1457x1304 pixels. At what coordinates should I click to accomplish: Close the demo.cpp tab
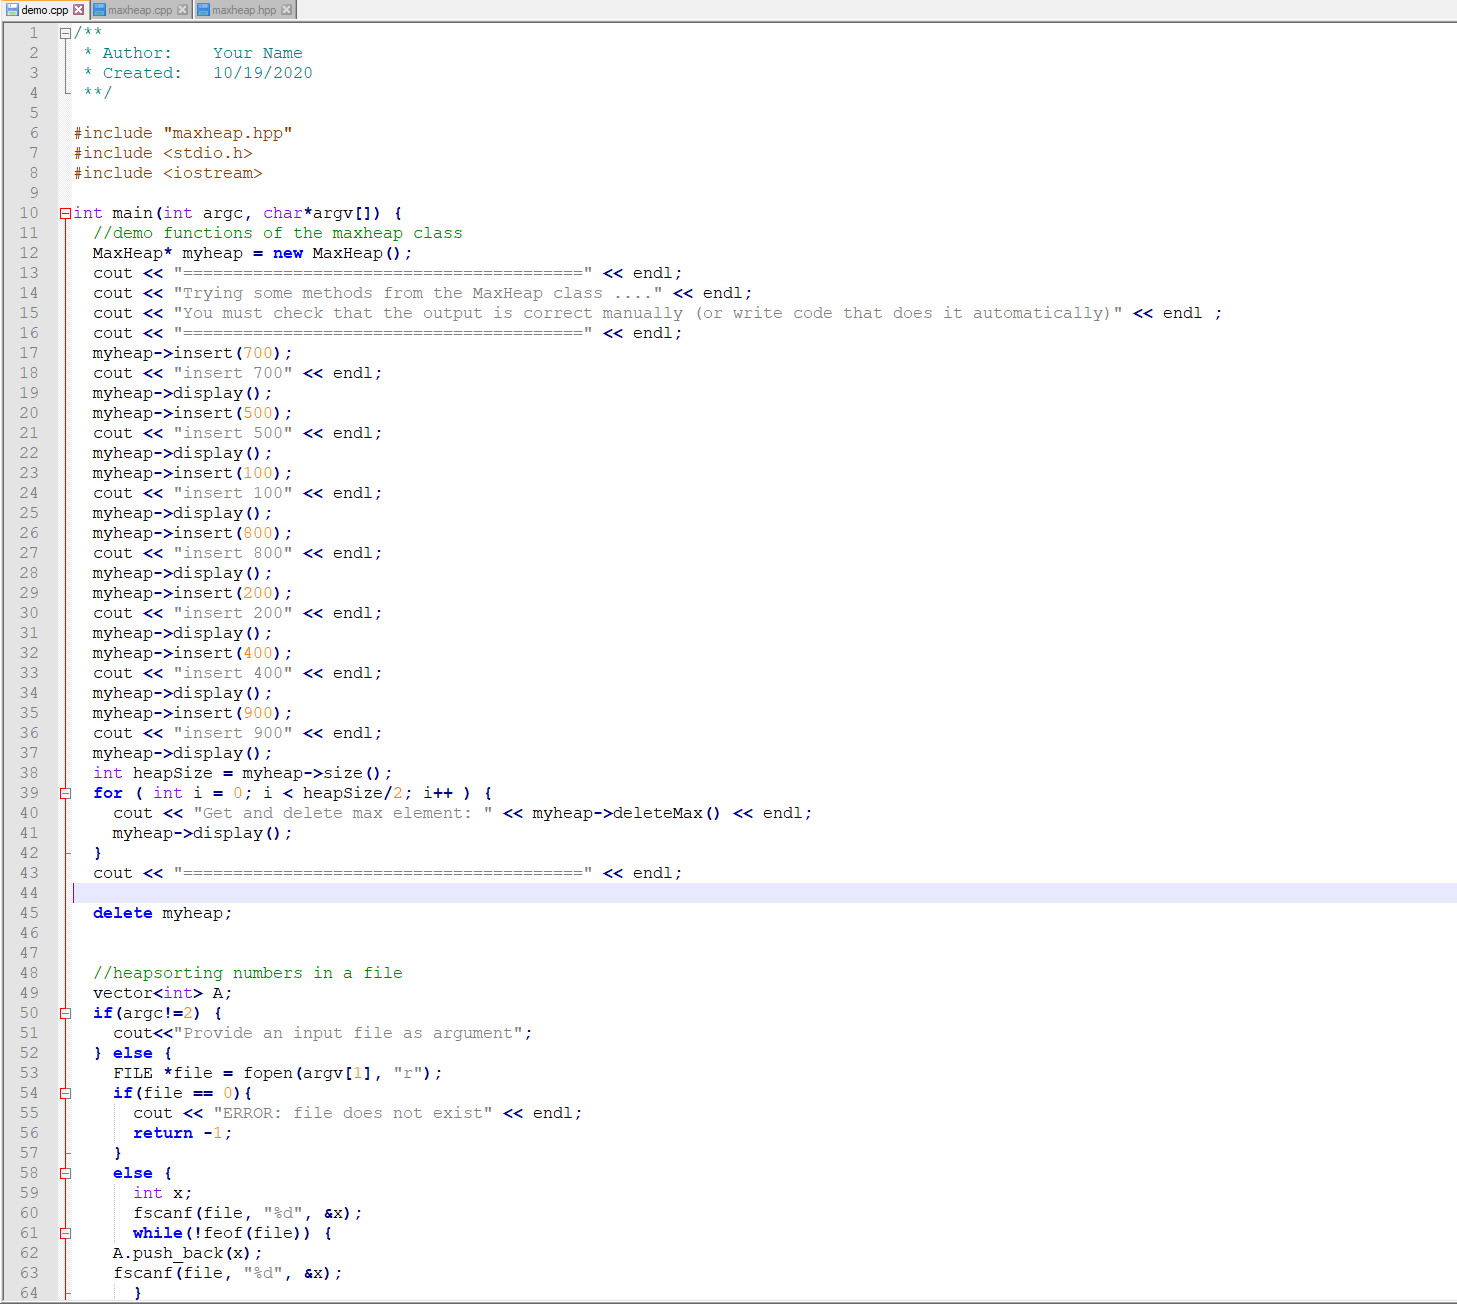79,10
